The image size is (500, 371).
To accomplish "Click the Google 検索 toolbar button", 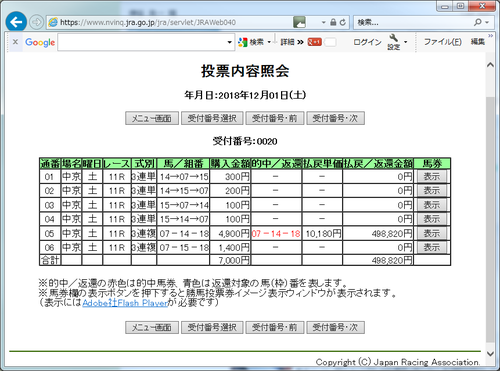I will click(251, 42).
